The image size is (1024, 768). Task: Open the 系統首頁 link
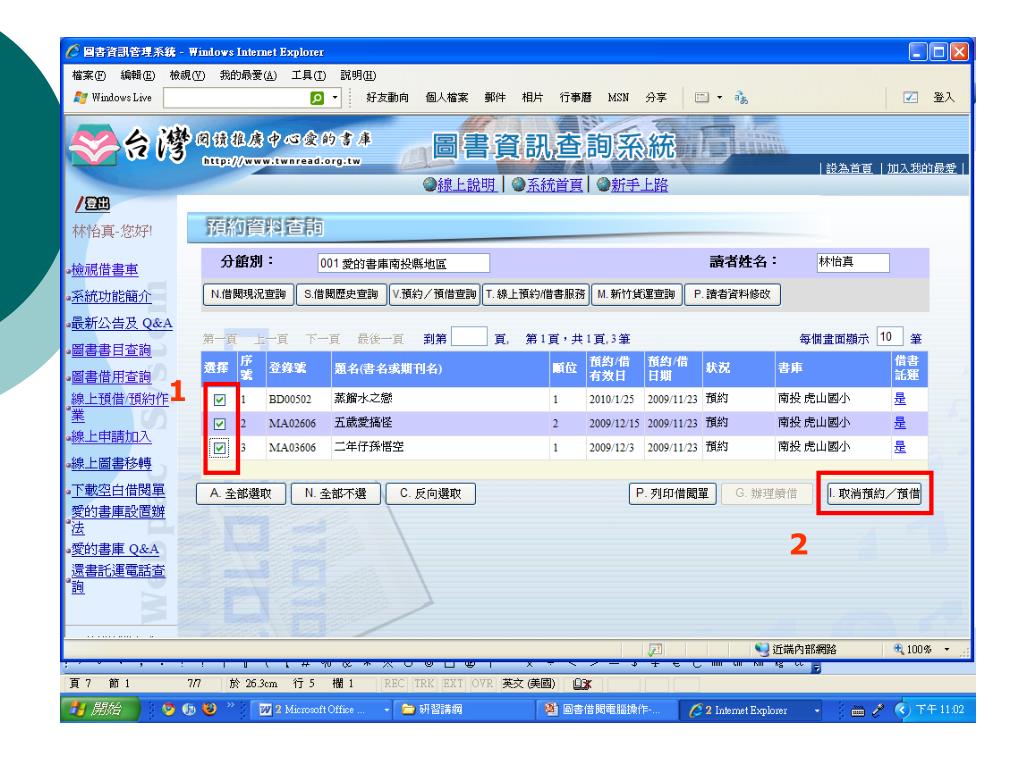tap(554, 185)
